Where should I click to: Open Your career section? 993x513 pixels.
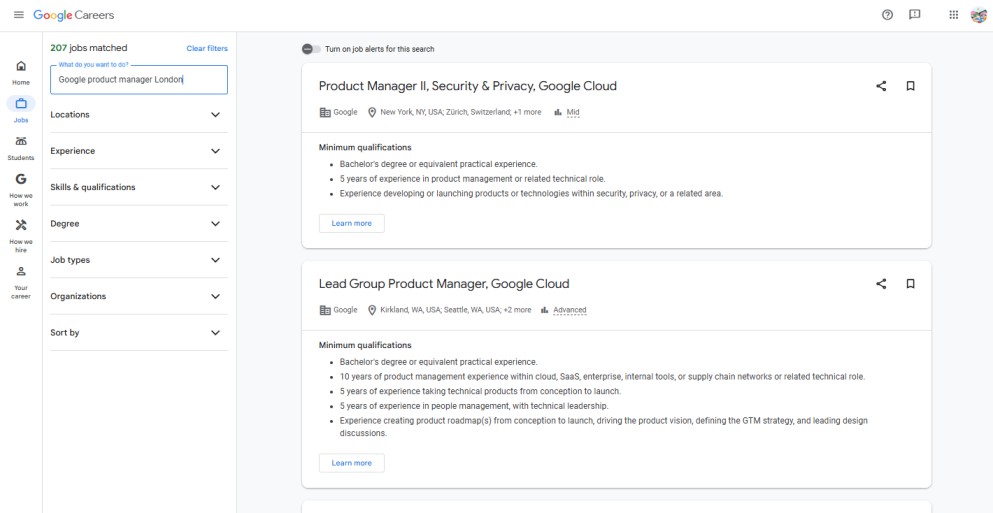click(x=21, y=282)
